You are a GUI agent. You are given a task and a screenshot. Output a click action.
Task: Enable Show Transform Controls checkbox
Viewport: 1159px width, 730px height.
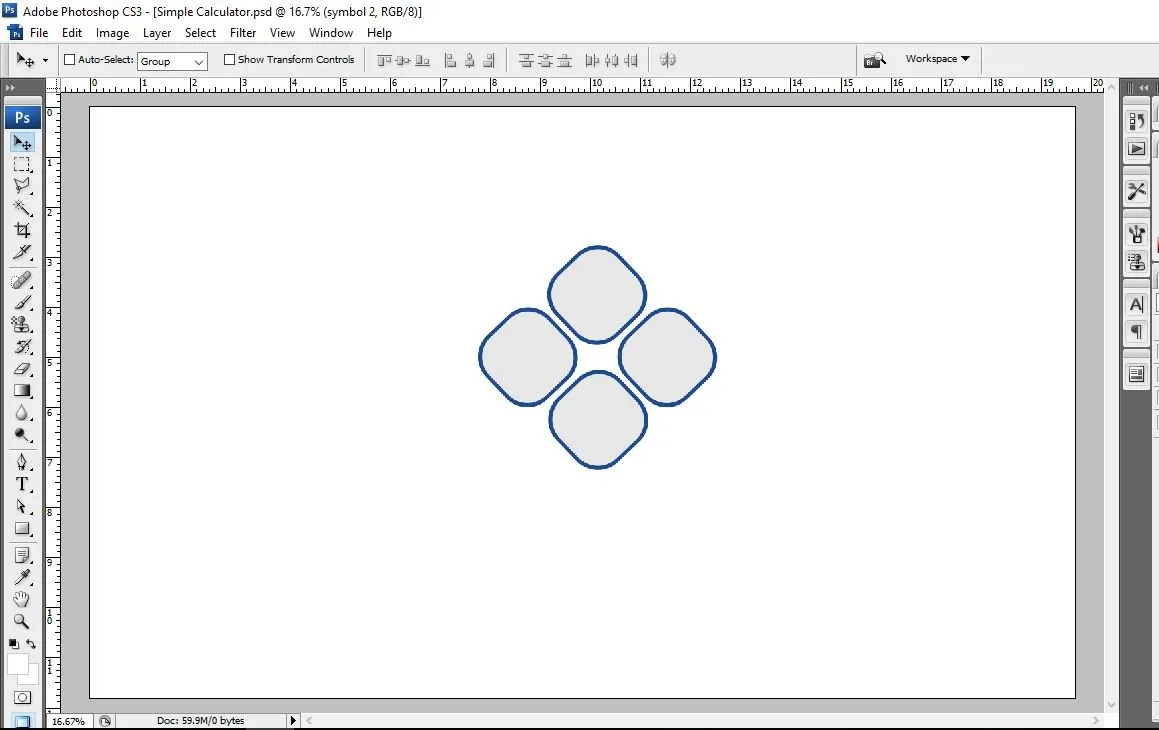click(x=229, y=60)
